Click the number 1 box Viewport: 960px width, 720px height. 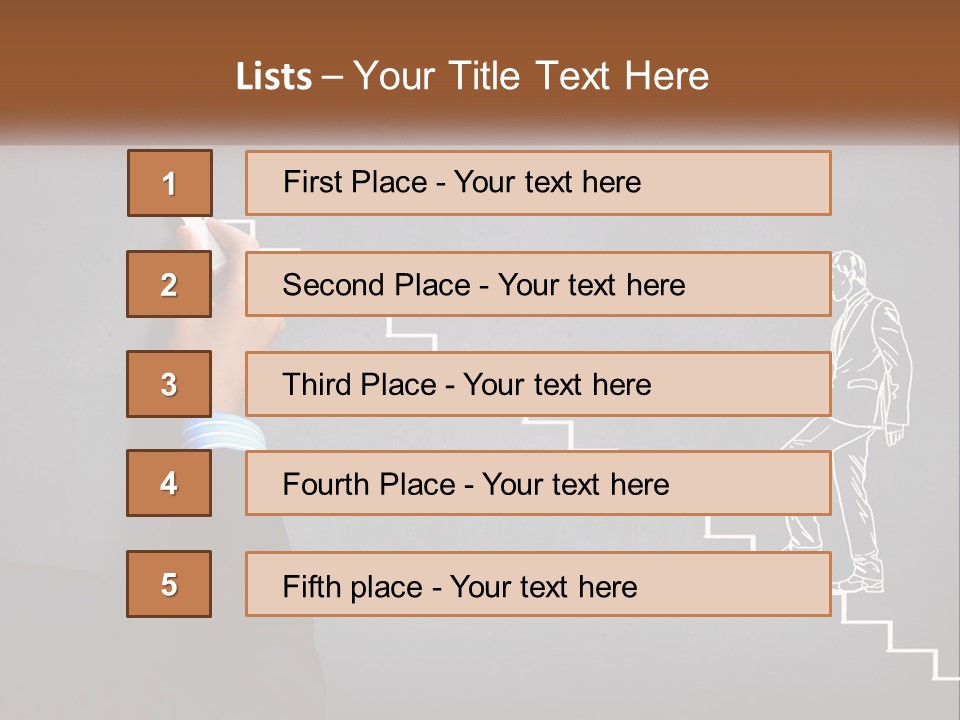[x=169, y=183]
